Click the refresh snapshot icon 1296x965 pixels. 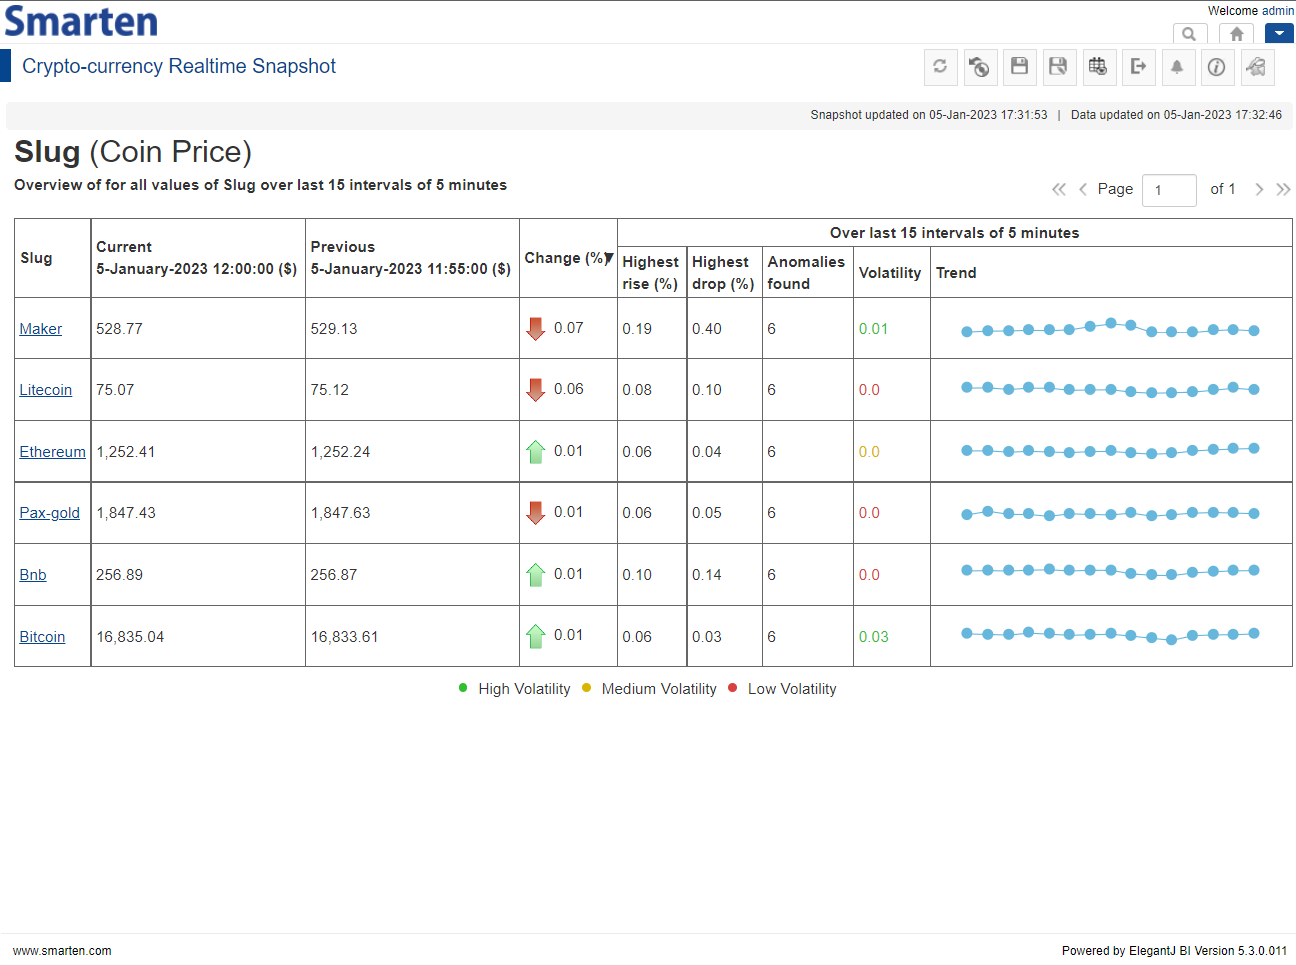(940, 67)
